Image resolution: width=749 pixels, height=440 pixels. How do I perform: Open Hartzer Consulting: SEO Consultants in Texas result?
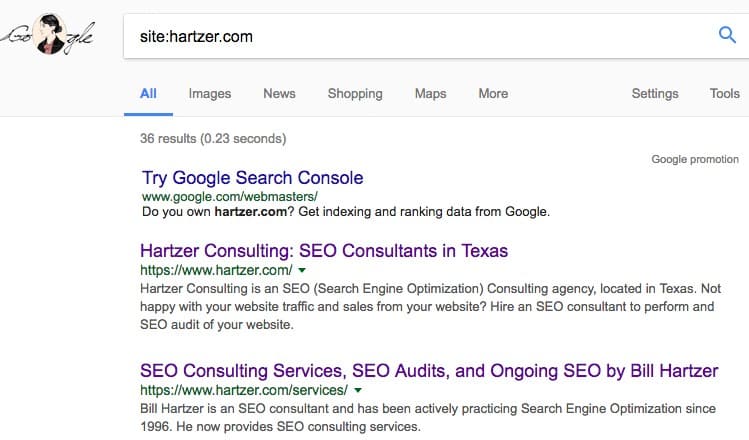[x=324, y=251]
